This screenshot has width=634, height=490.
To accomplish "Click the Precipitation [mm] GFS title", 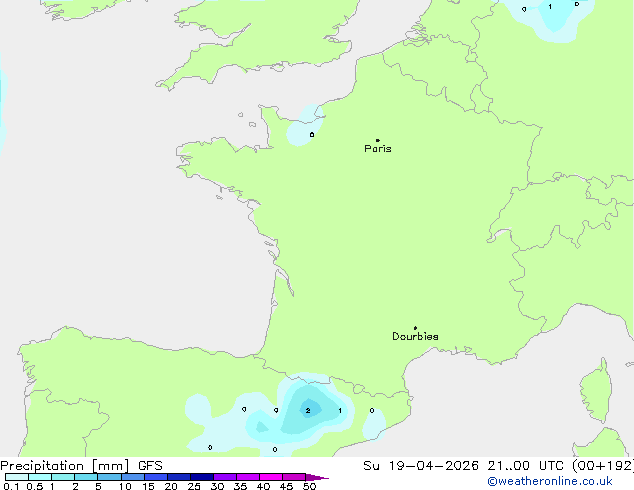I will tap(81, 466).
